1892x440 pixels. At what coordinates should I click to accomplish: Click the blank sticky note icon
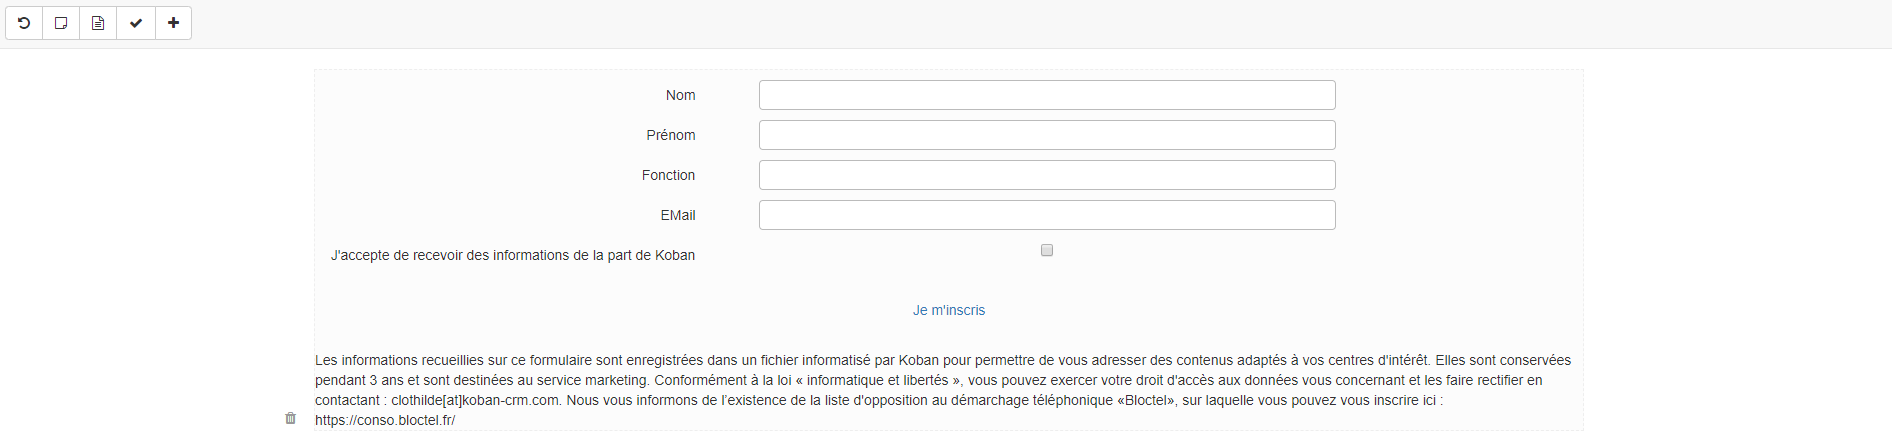pos(61,23)
